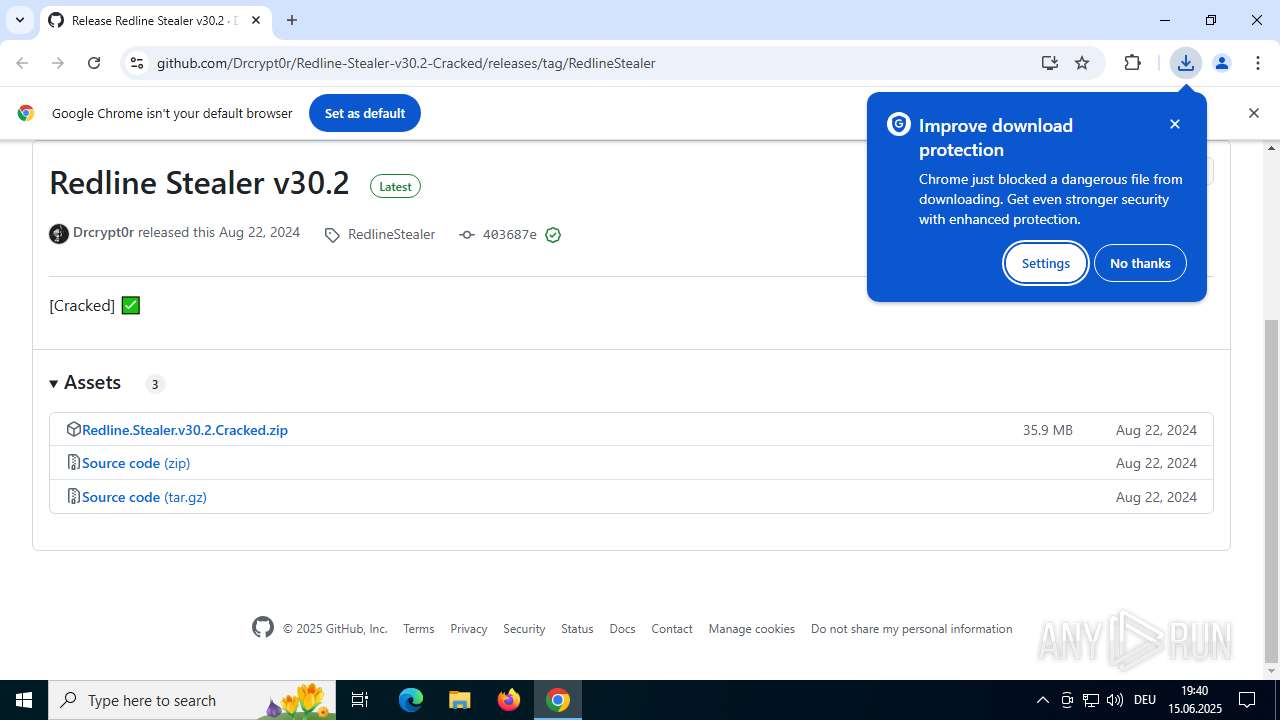Click Do not share my personal information

coord(912,629)
